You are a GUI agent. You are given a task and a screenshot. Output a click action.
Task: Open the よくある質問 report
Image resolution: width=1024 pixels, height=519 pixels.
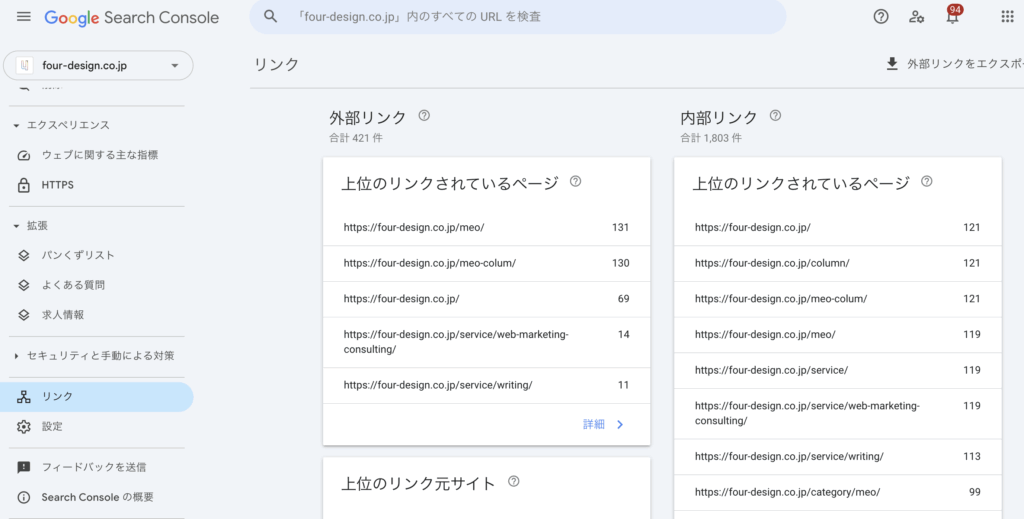[97, 285]
